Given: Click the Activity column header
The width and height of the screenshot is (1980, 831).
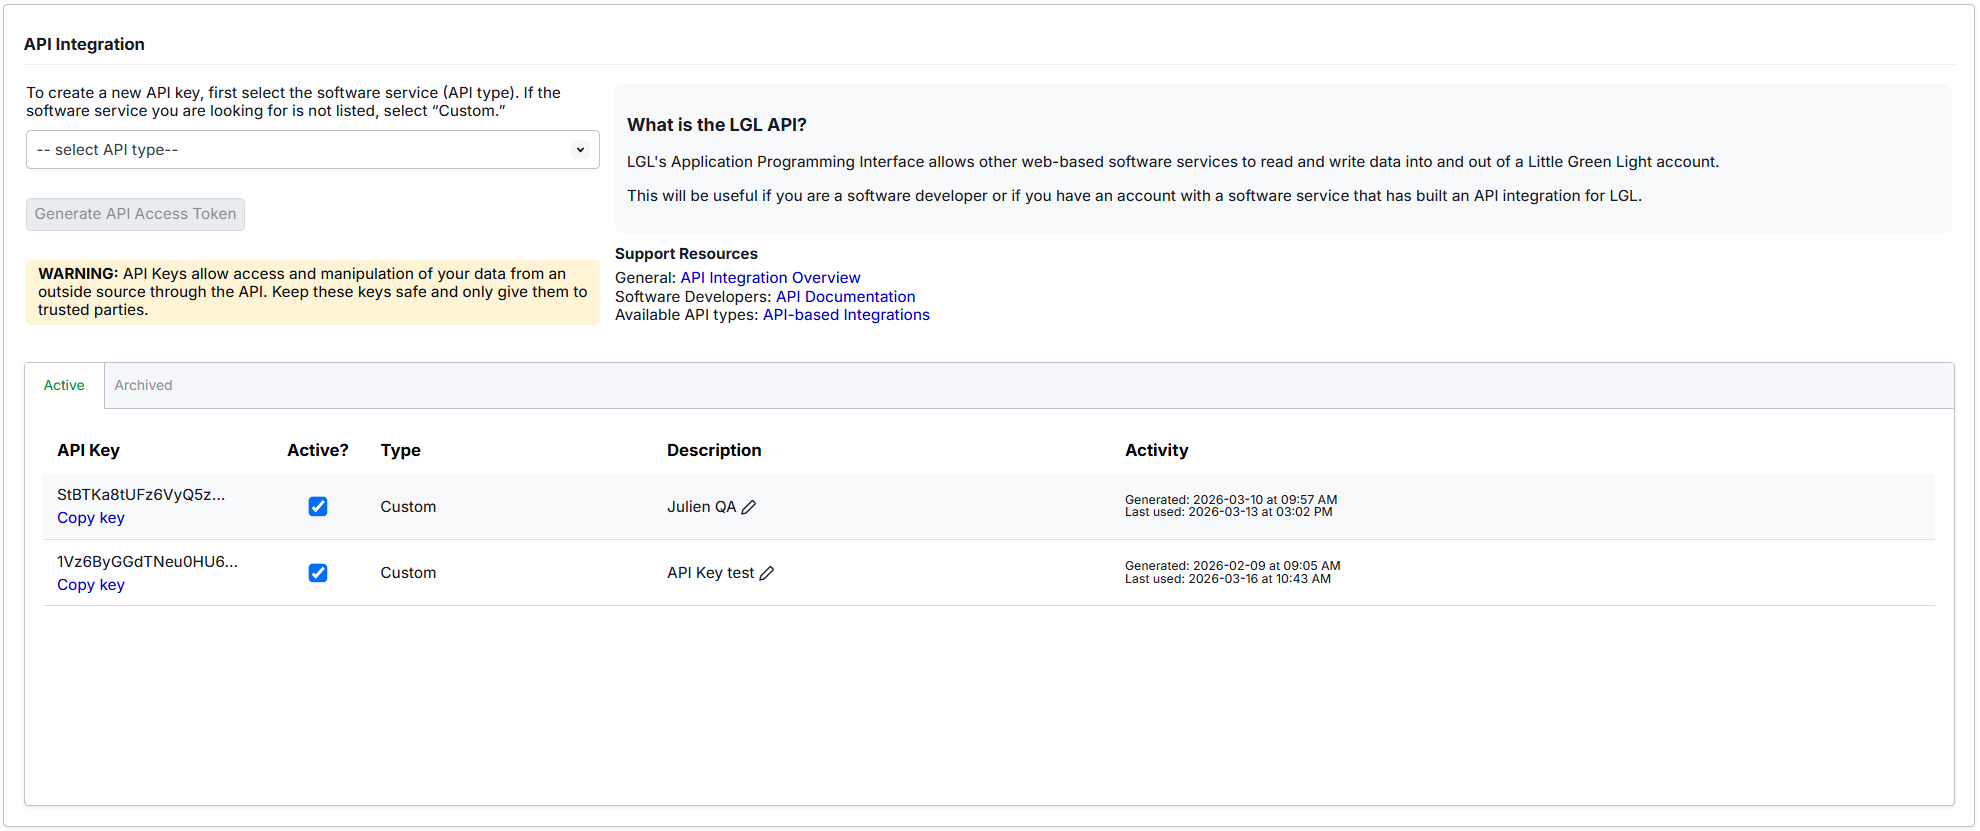Looking at the screenshot, I should (1156, 451).
